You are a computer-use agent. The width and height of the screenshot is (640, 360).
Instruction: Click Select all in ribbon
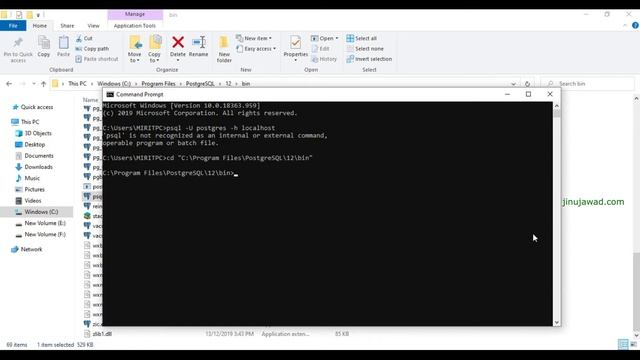point(362,38)
